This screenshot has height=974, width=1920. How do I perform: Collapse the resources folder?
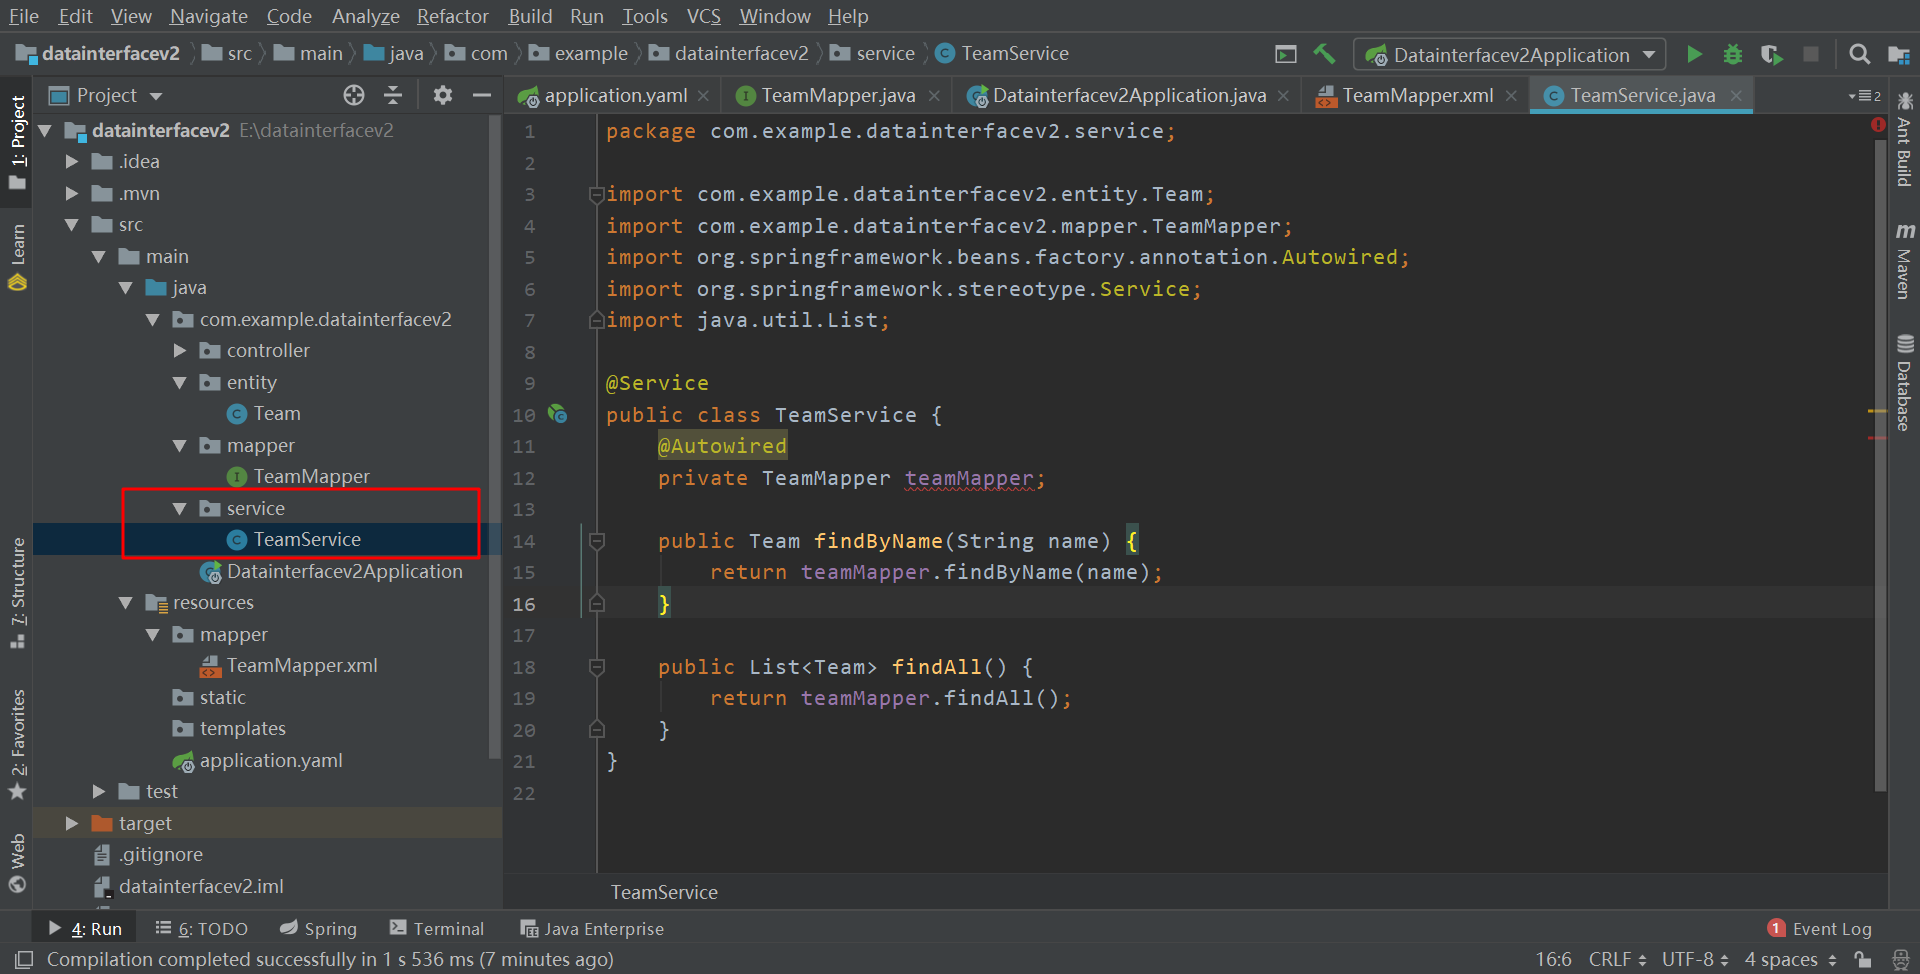click(126, 603)
